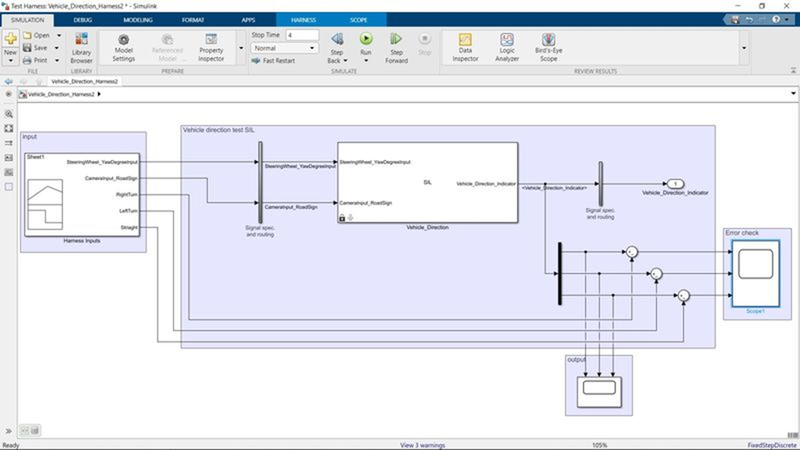
Task: Expand the Save dropdown arrow
Action: click(x=57, y=48)
